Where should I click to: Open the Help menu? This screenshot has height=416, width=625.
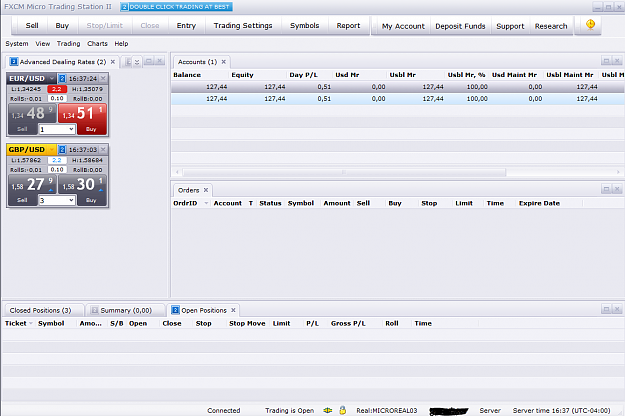pyautogui.click(x=121, y=43)
